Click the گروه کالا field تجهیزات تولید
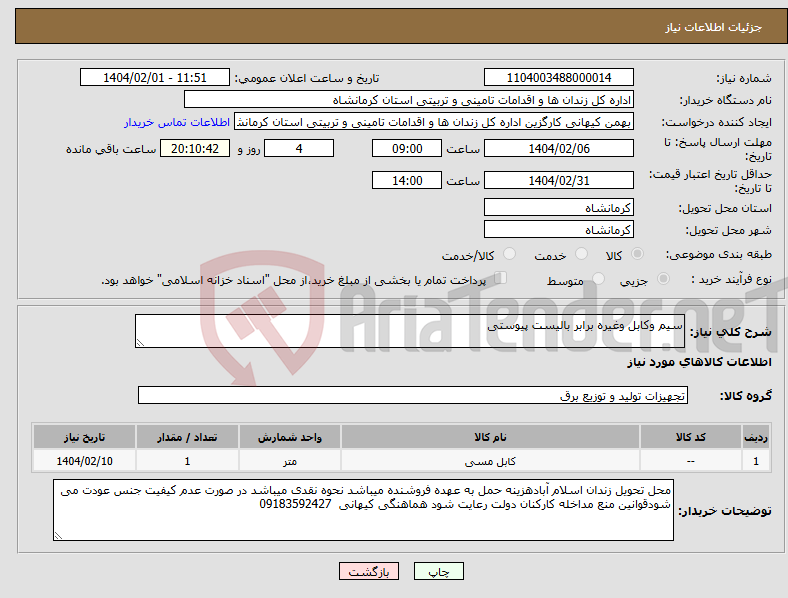 pos(413,395)
